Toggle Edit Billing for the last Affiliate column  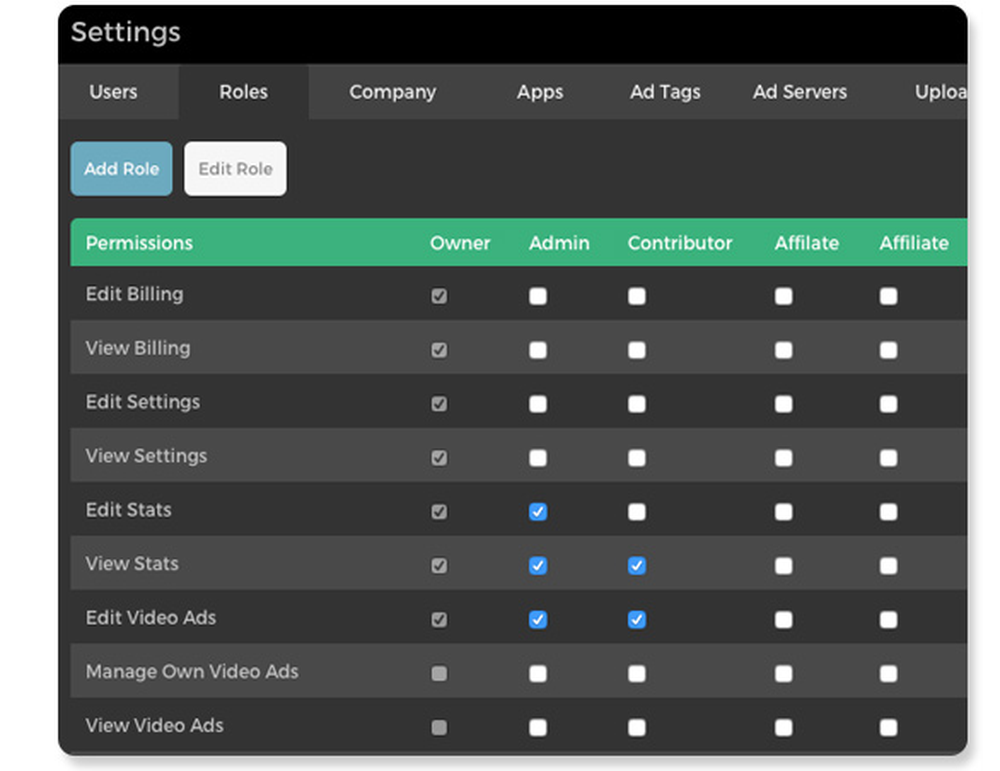[888, 296]
